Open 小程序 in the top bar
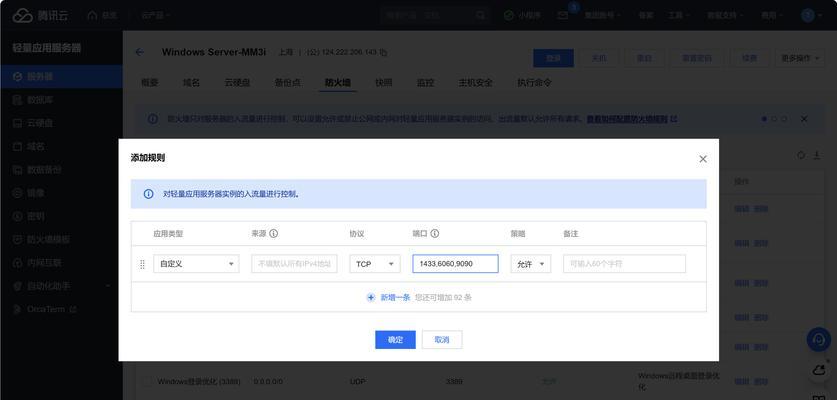 coord(523,15)
